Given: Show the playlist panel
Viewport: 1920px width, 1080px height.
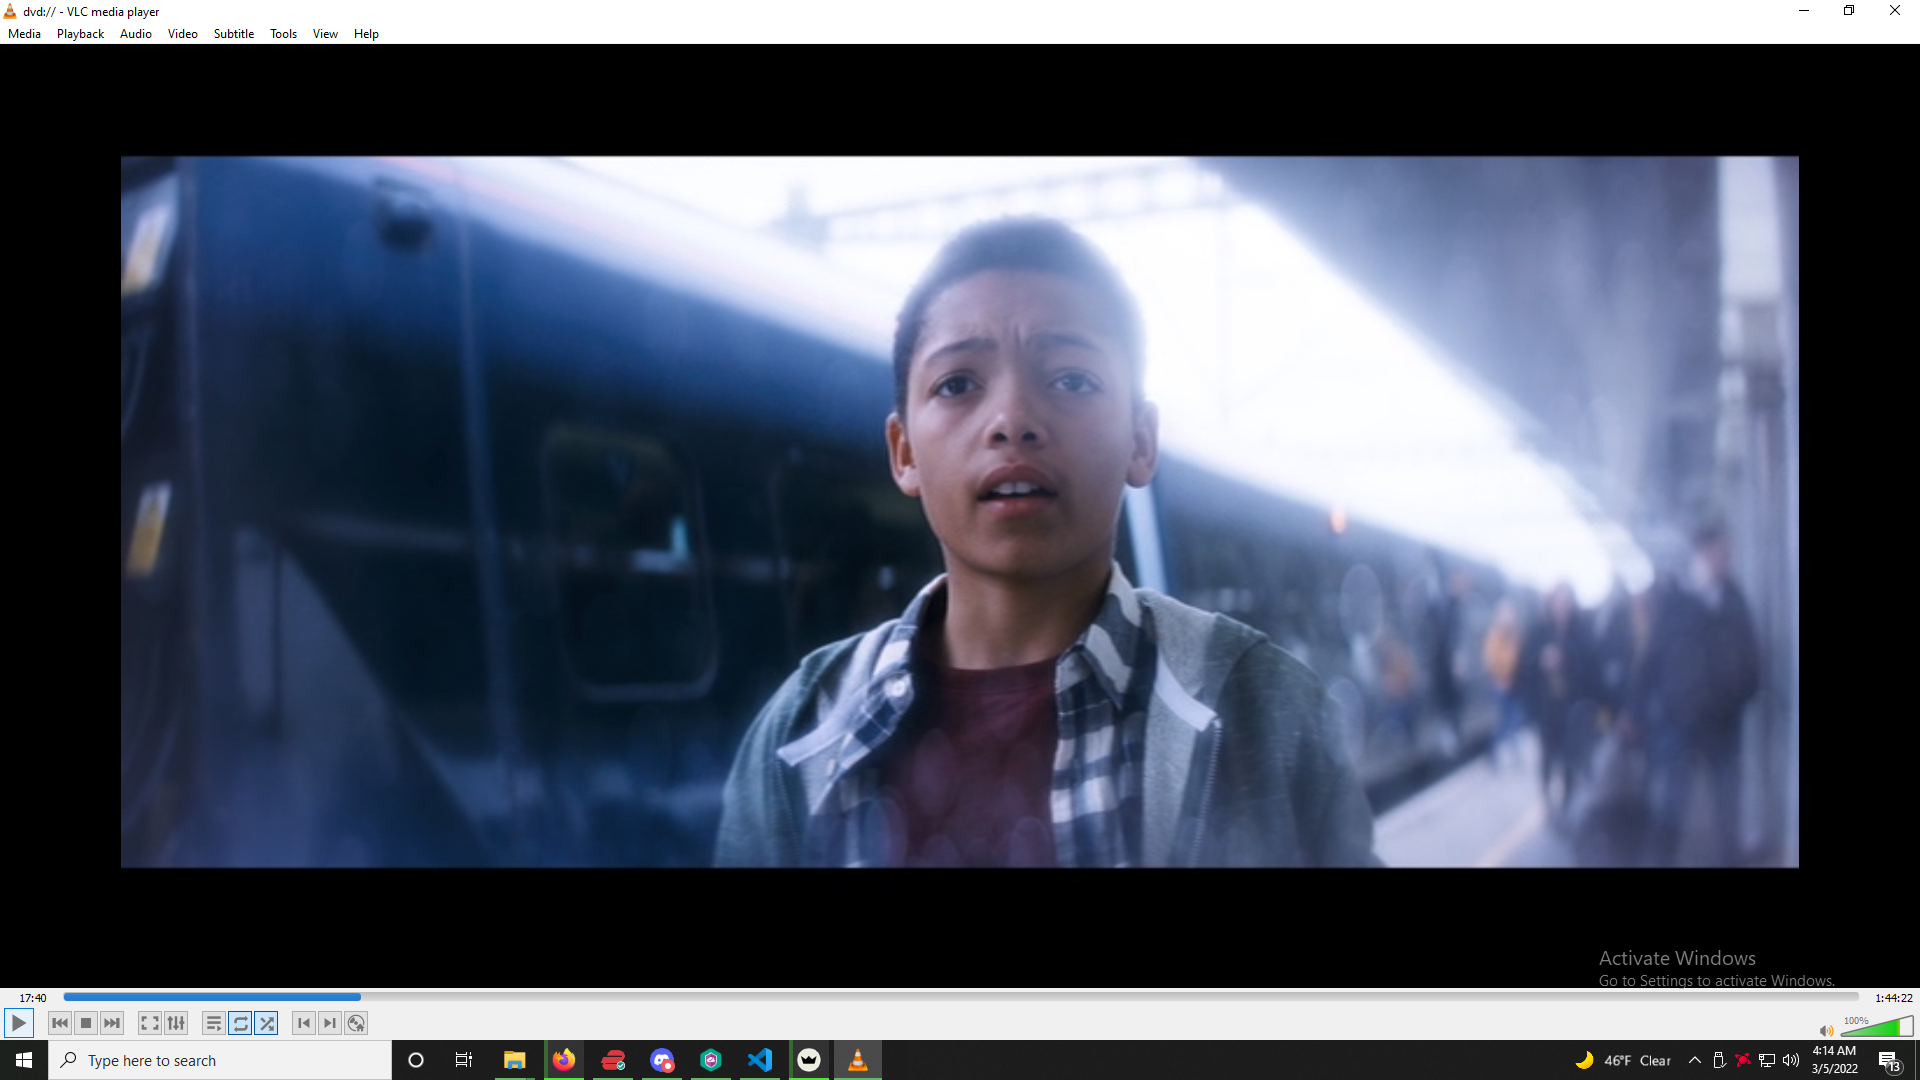Looking at the screenshot, I should (214, 1023).
